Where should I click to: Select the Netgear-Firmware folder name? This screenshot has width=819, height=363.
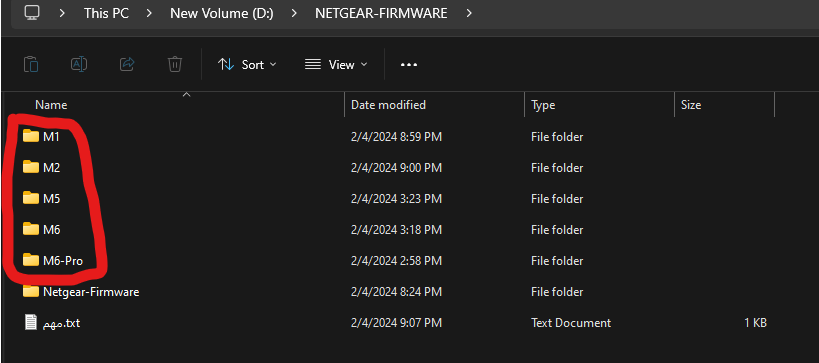pyautogui.click(x=91, y=291)
